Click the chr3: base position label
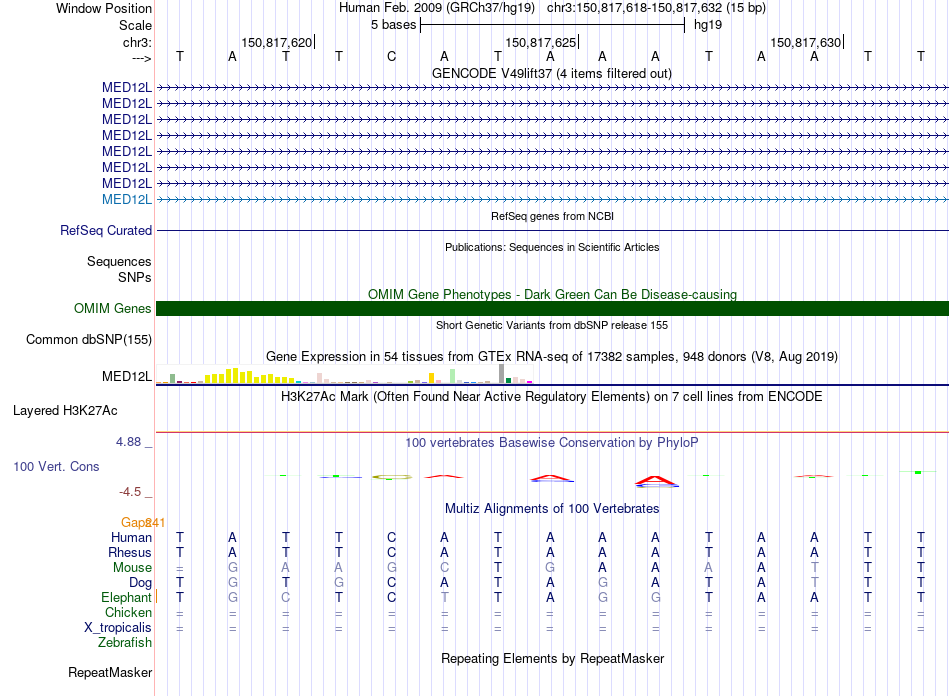The image size is (950, 696). point(137,42)
